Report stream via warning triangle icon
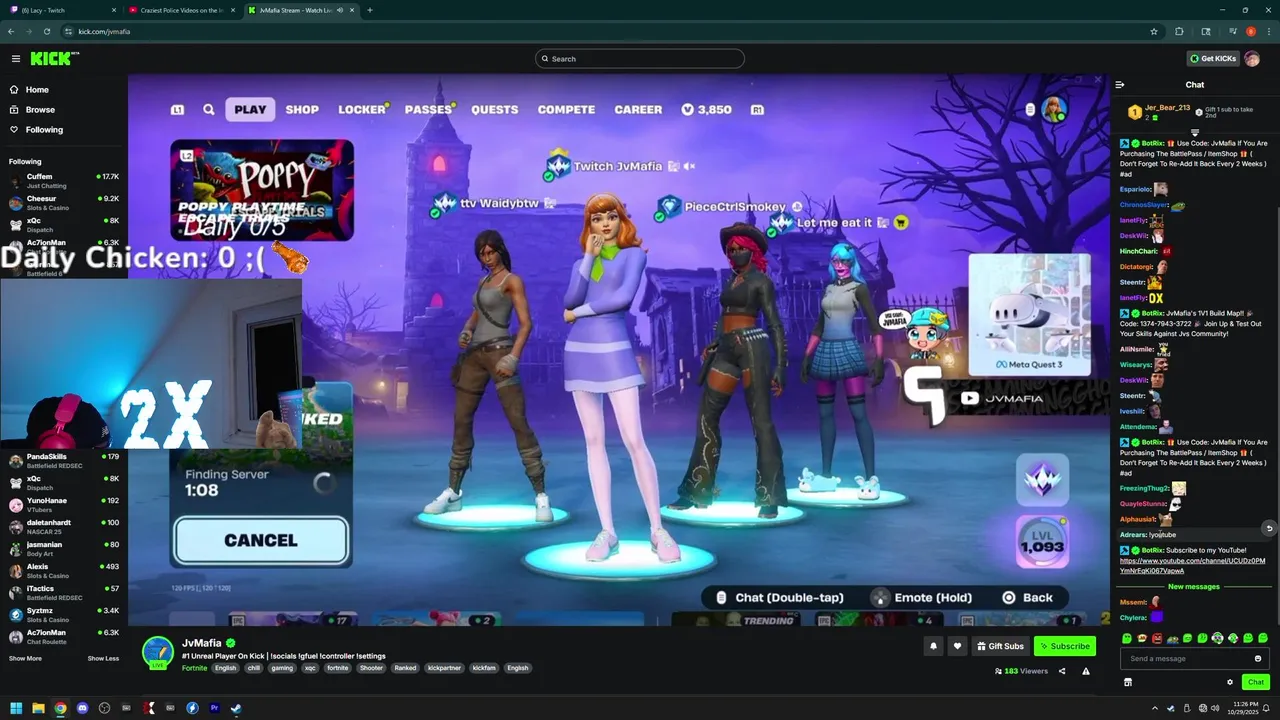 click(1086, 671)
